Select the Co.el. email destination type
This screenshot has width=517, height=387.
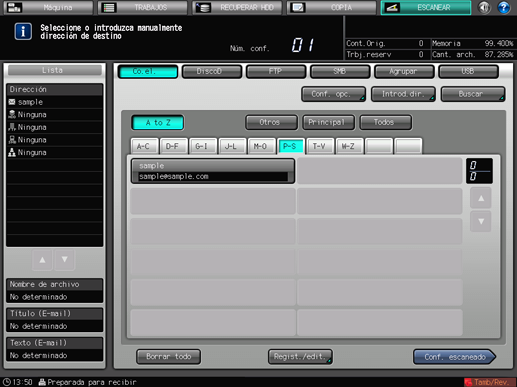[x=148, y=71]
